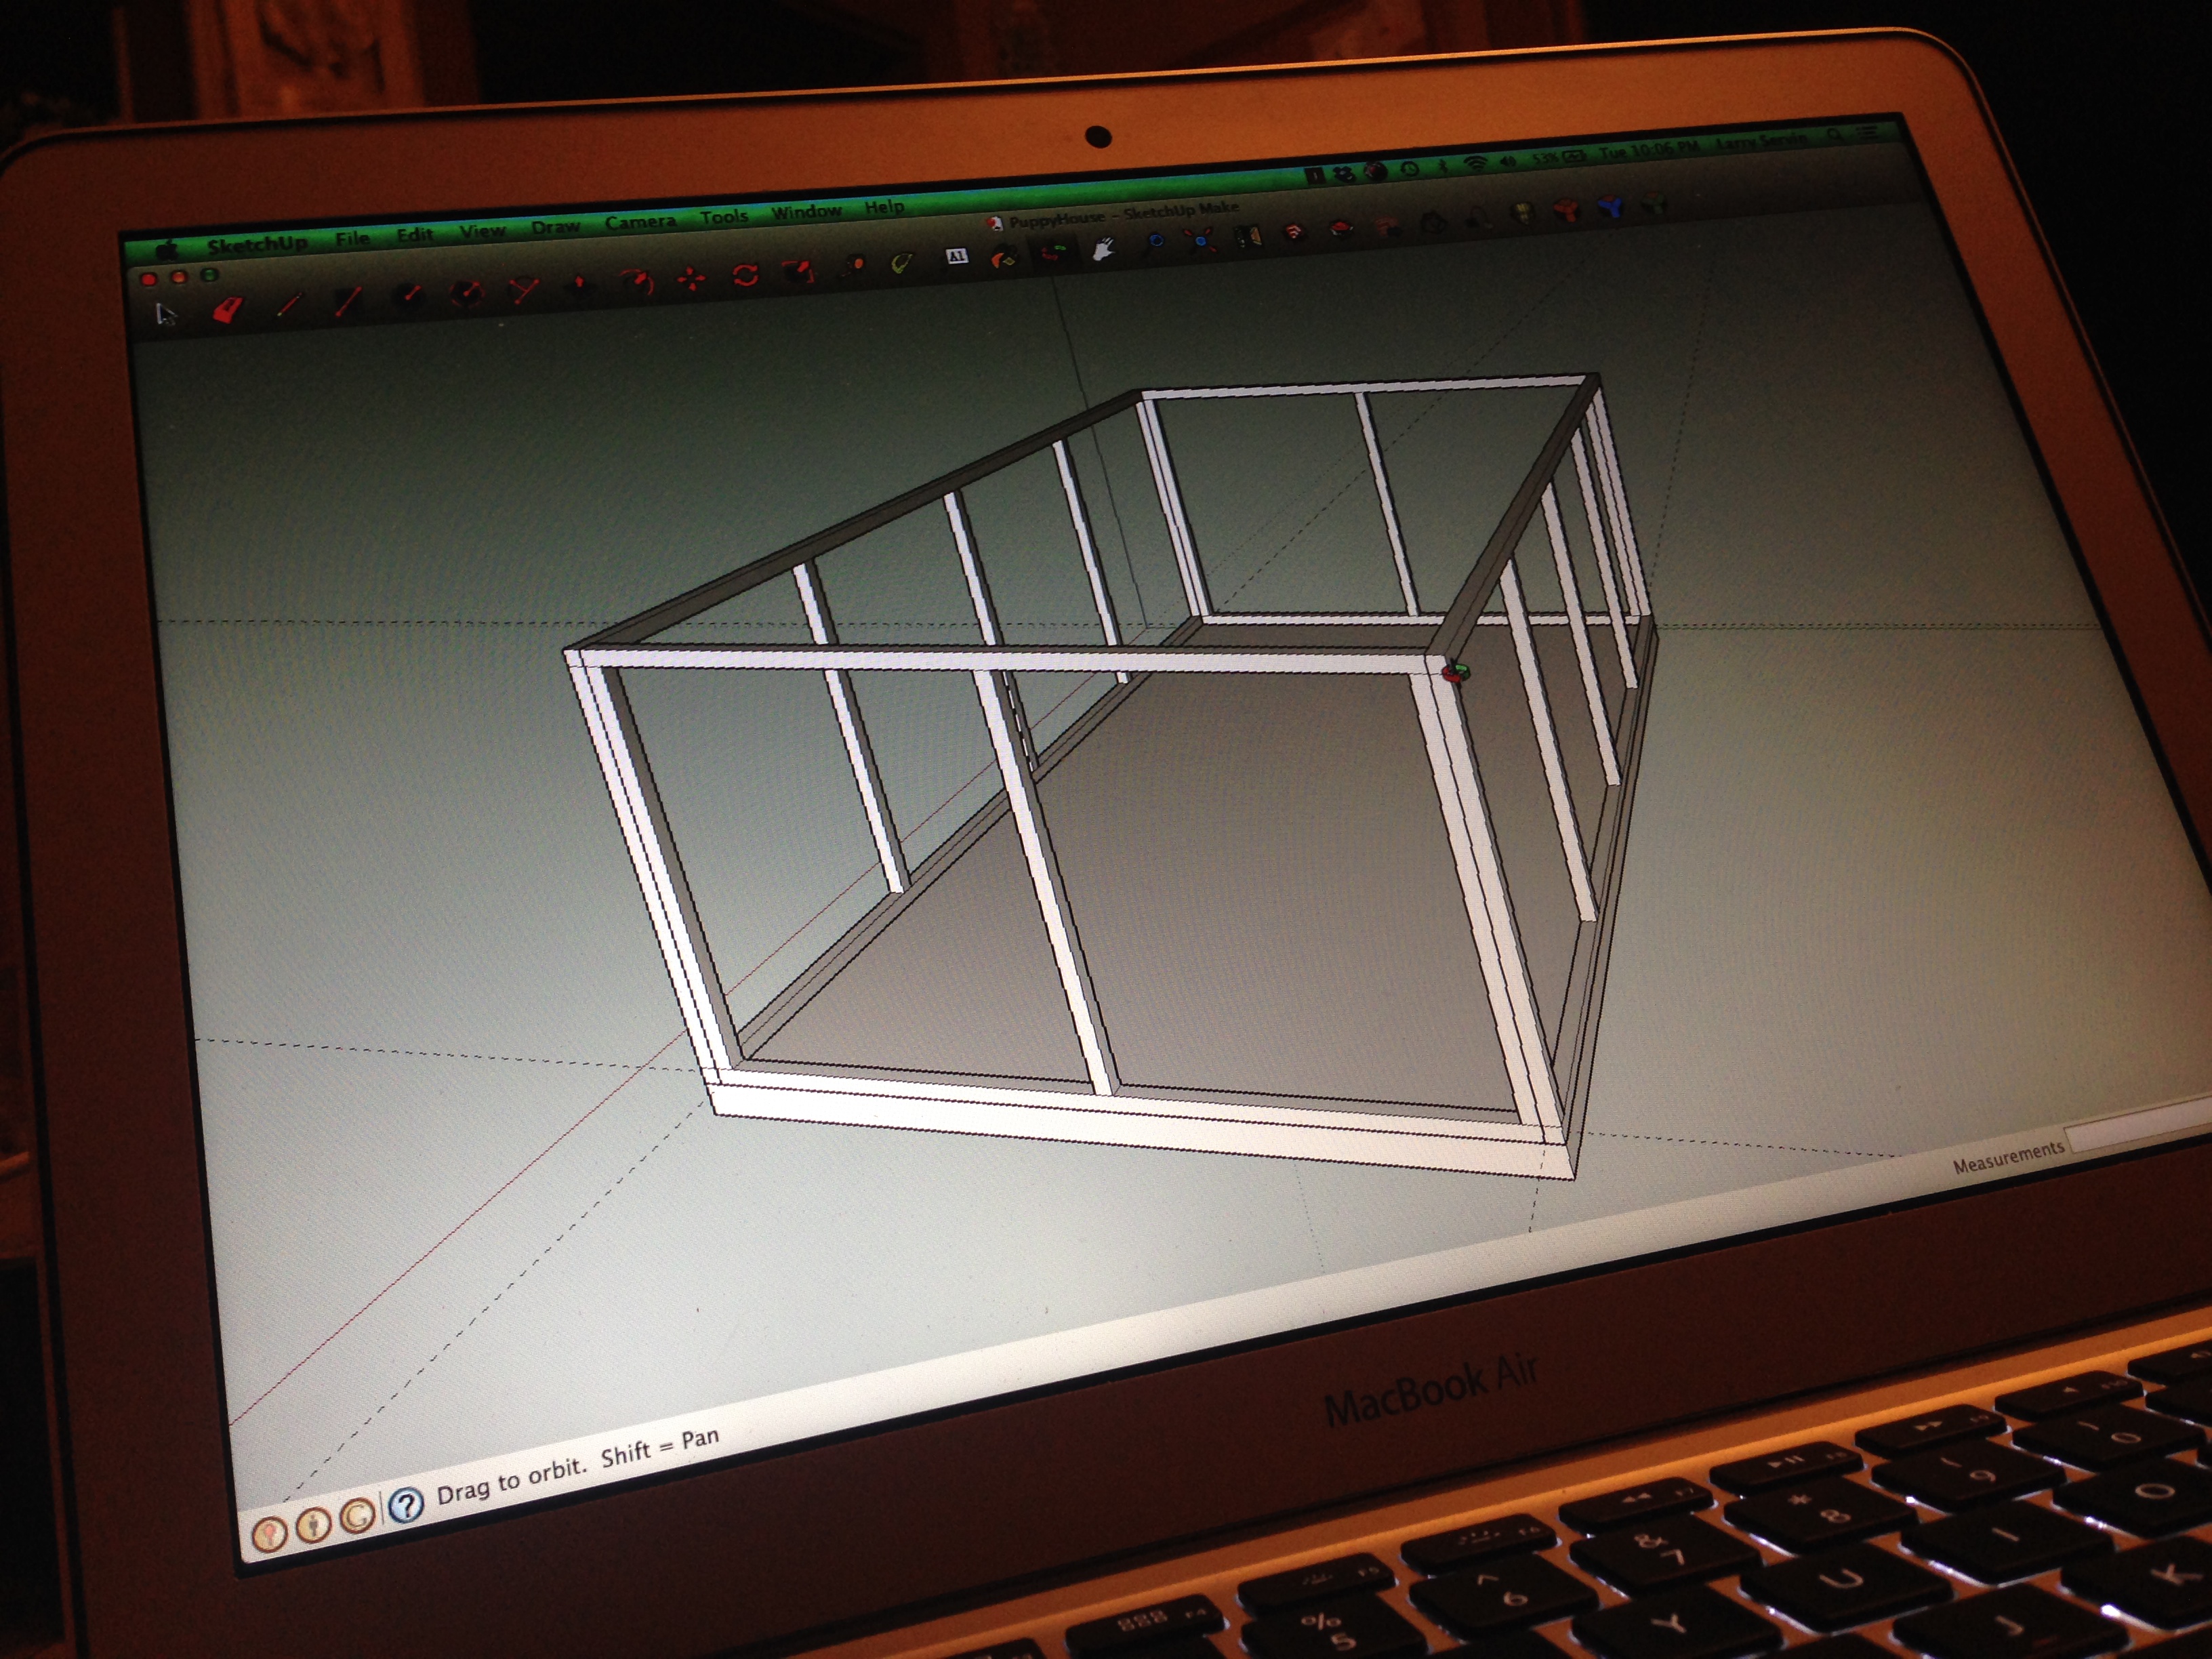
Task: Open the Draw menu
Action: click(556, 226)
